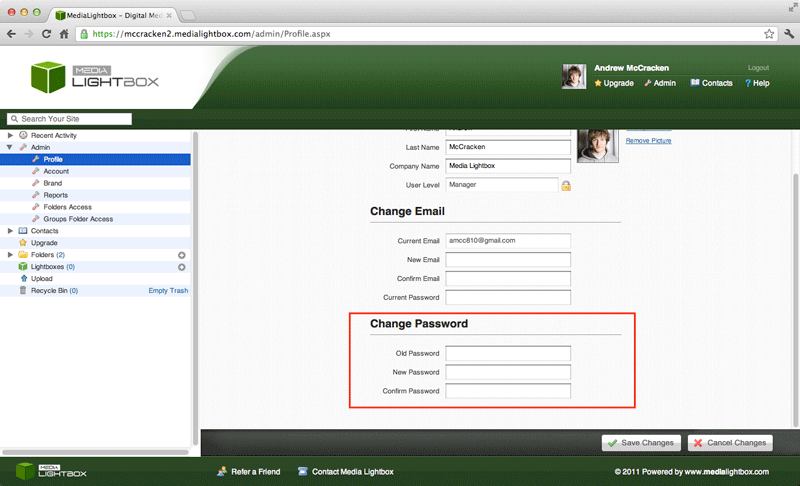800x486 pixels.
Task: Click the plus icon next to Folders
Action: [181, 255]
